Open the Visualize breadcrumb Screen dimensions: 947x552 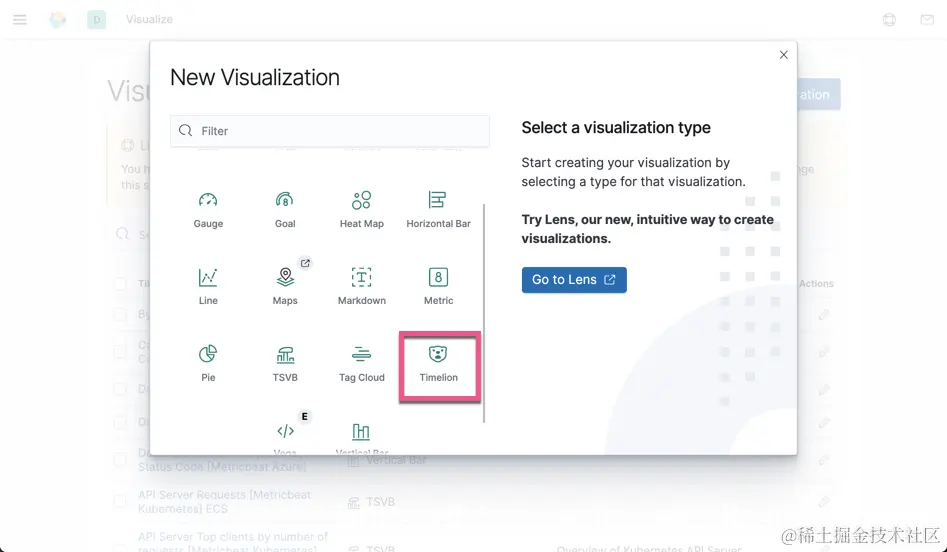(149, 19)
